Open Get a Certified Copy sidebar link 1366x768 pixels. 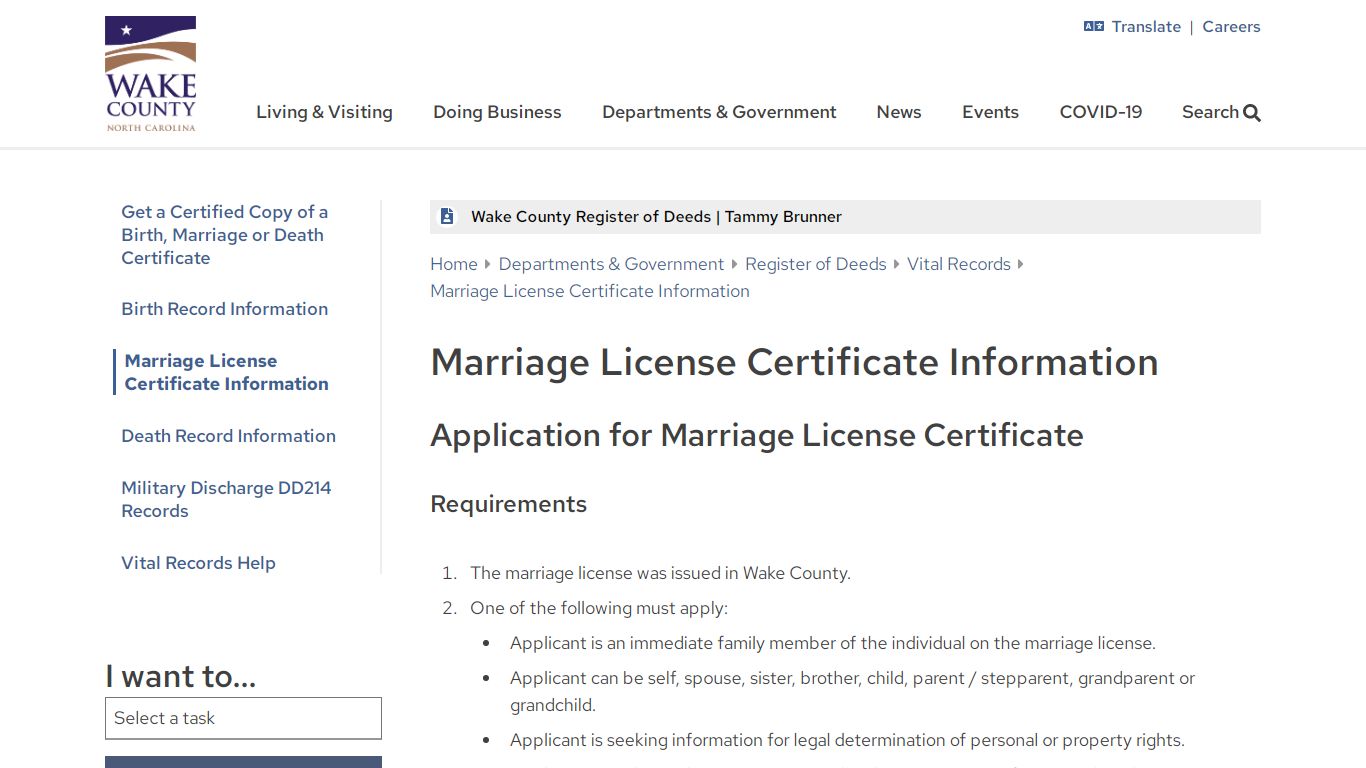(x=225, y=235)
